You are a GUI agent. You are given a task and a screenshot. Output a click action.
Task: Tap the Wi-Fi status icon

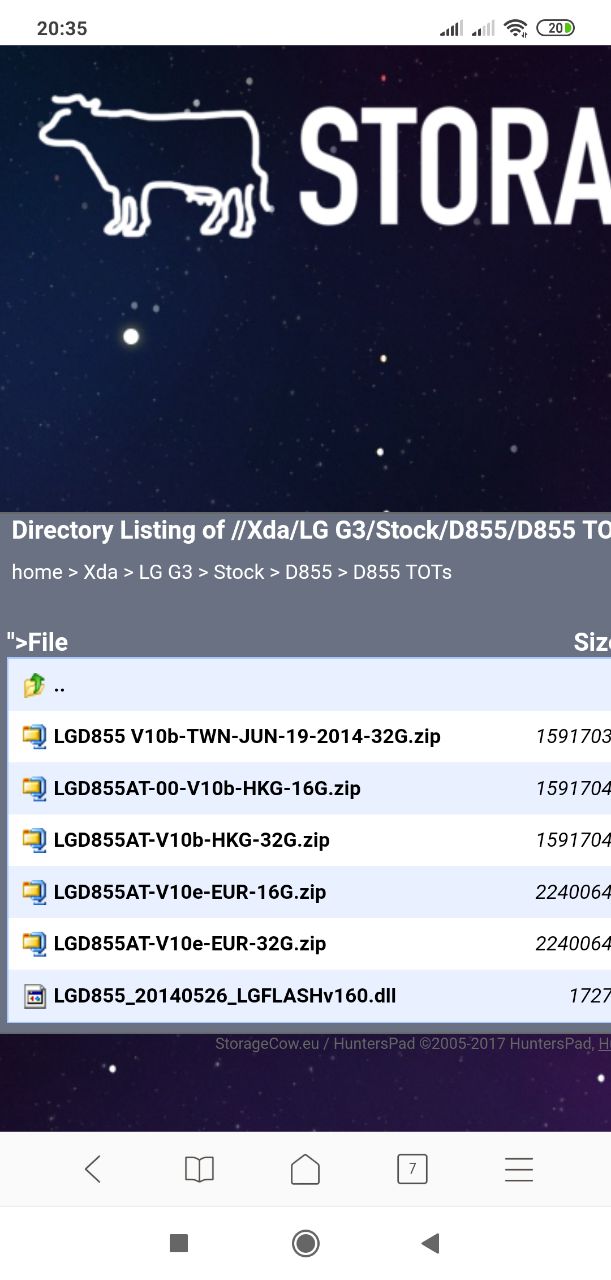(516, 28)
